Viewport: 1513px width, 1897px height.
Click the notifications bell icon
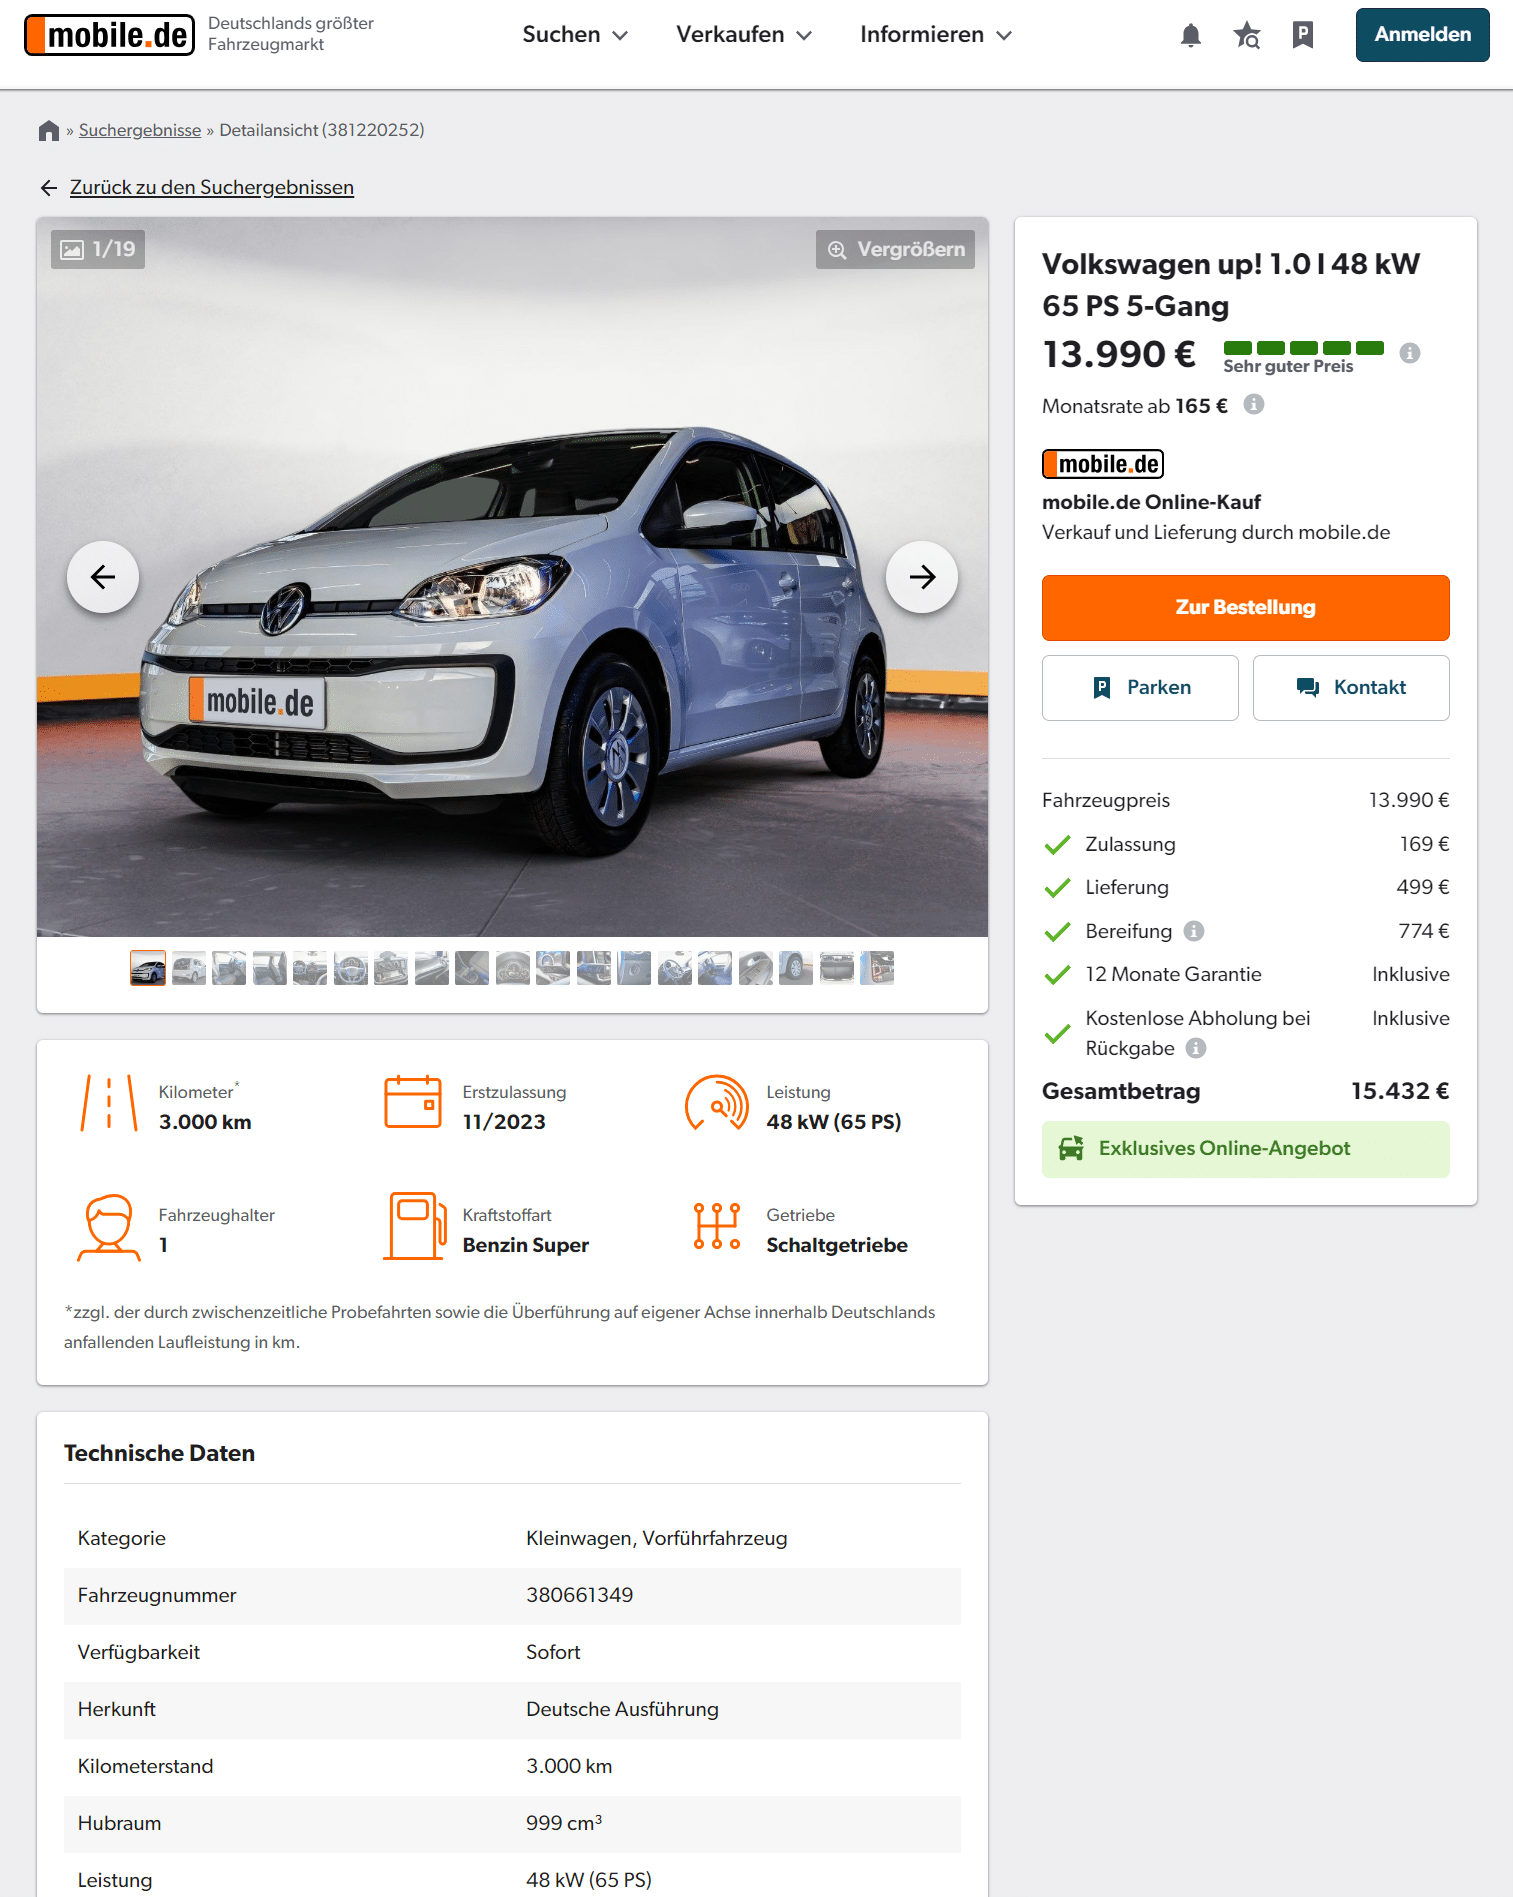point(1190,36)
